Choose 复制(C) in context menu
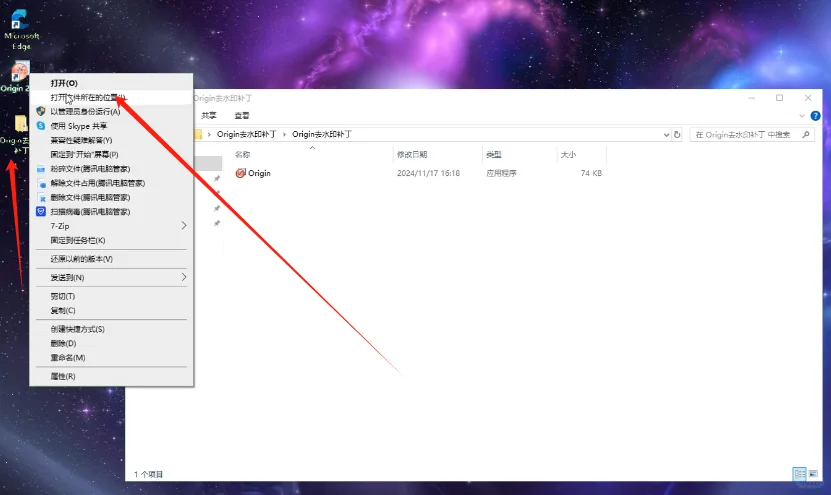831x495 pixels. coord(111,311)
